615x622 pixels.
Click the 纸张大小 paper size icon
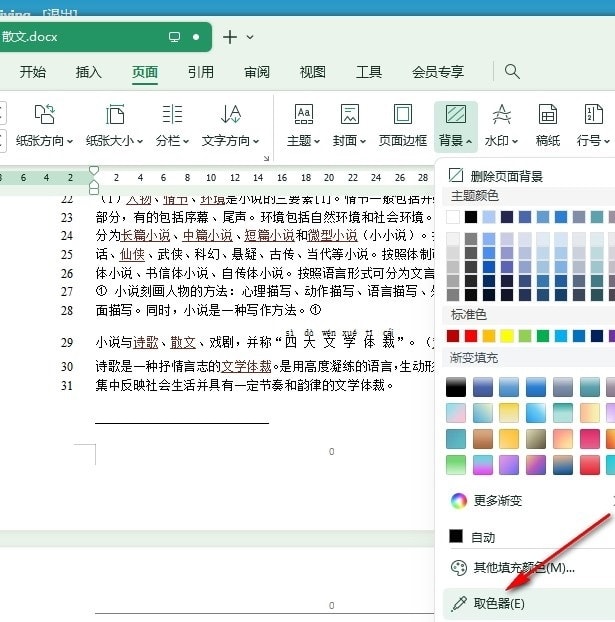pos(115,115)
